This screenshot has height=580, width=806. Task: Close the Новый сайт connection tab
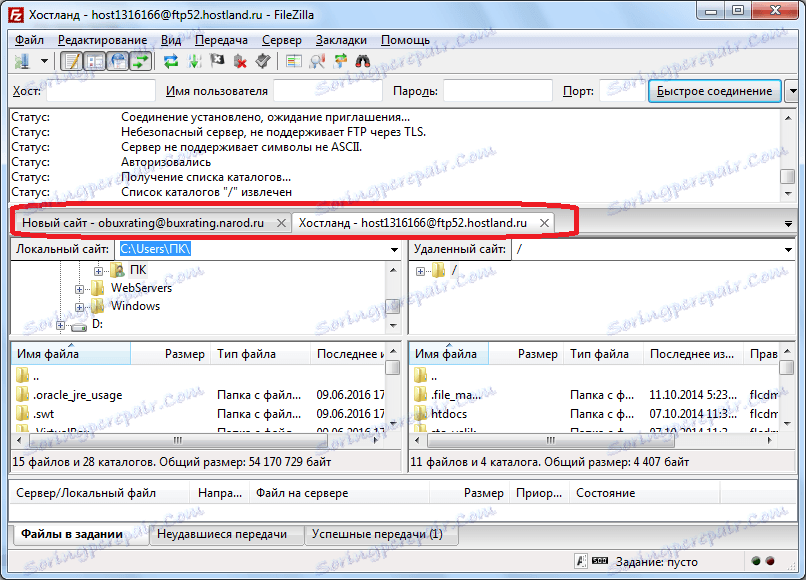[281, 223]
